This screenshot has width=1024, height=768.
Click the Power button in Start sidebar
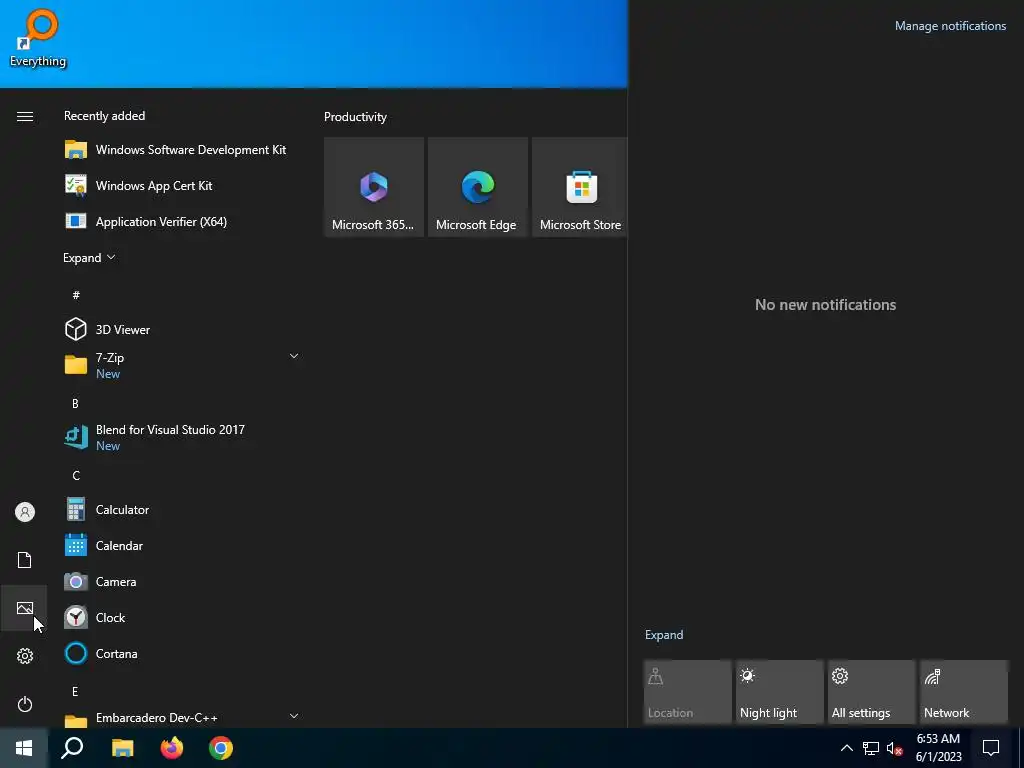pos(25,704)
